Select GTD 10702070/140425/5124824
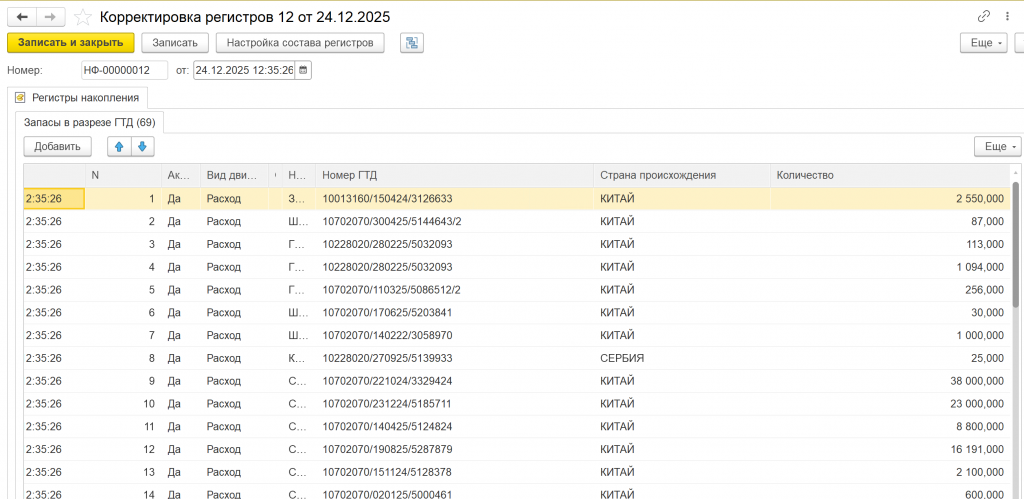This screenshot has width=1024, height=499. (387, 427)
